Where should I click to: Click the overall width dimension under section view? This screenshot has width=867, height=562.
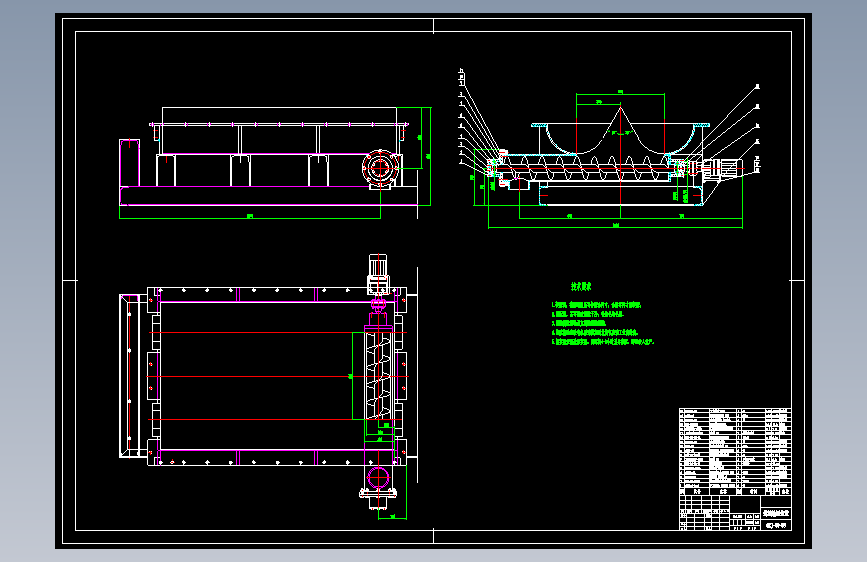pyautogui.click(x=615, y=226)
